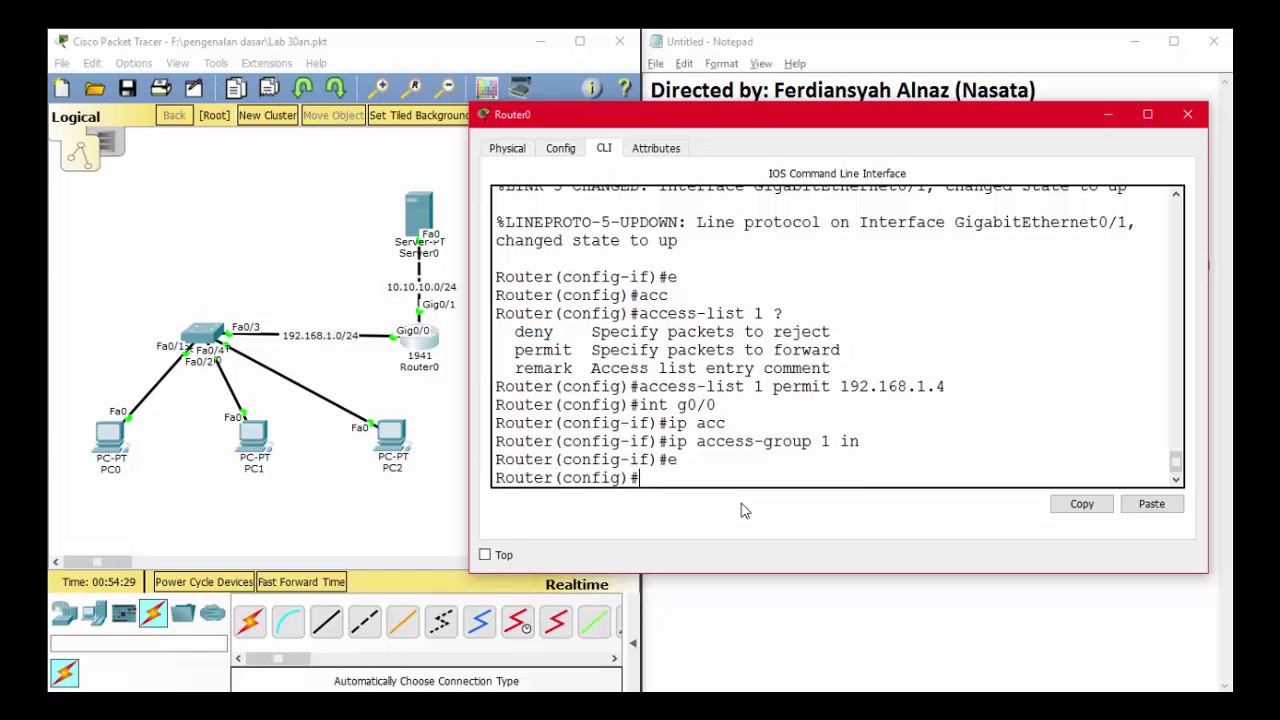The image size is (1280, 720).
Task: Choose automatic connection type cable
Action: click(250, 622)
